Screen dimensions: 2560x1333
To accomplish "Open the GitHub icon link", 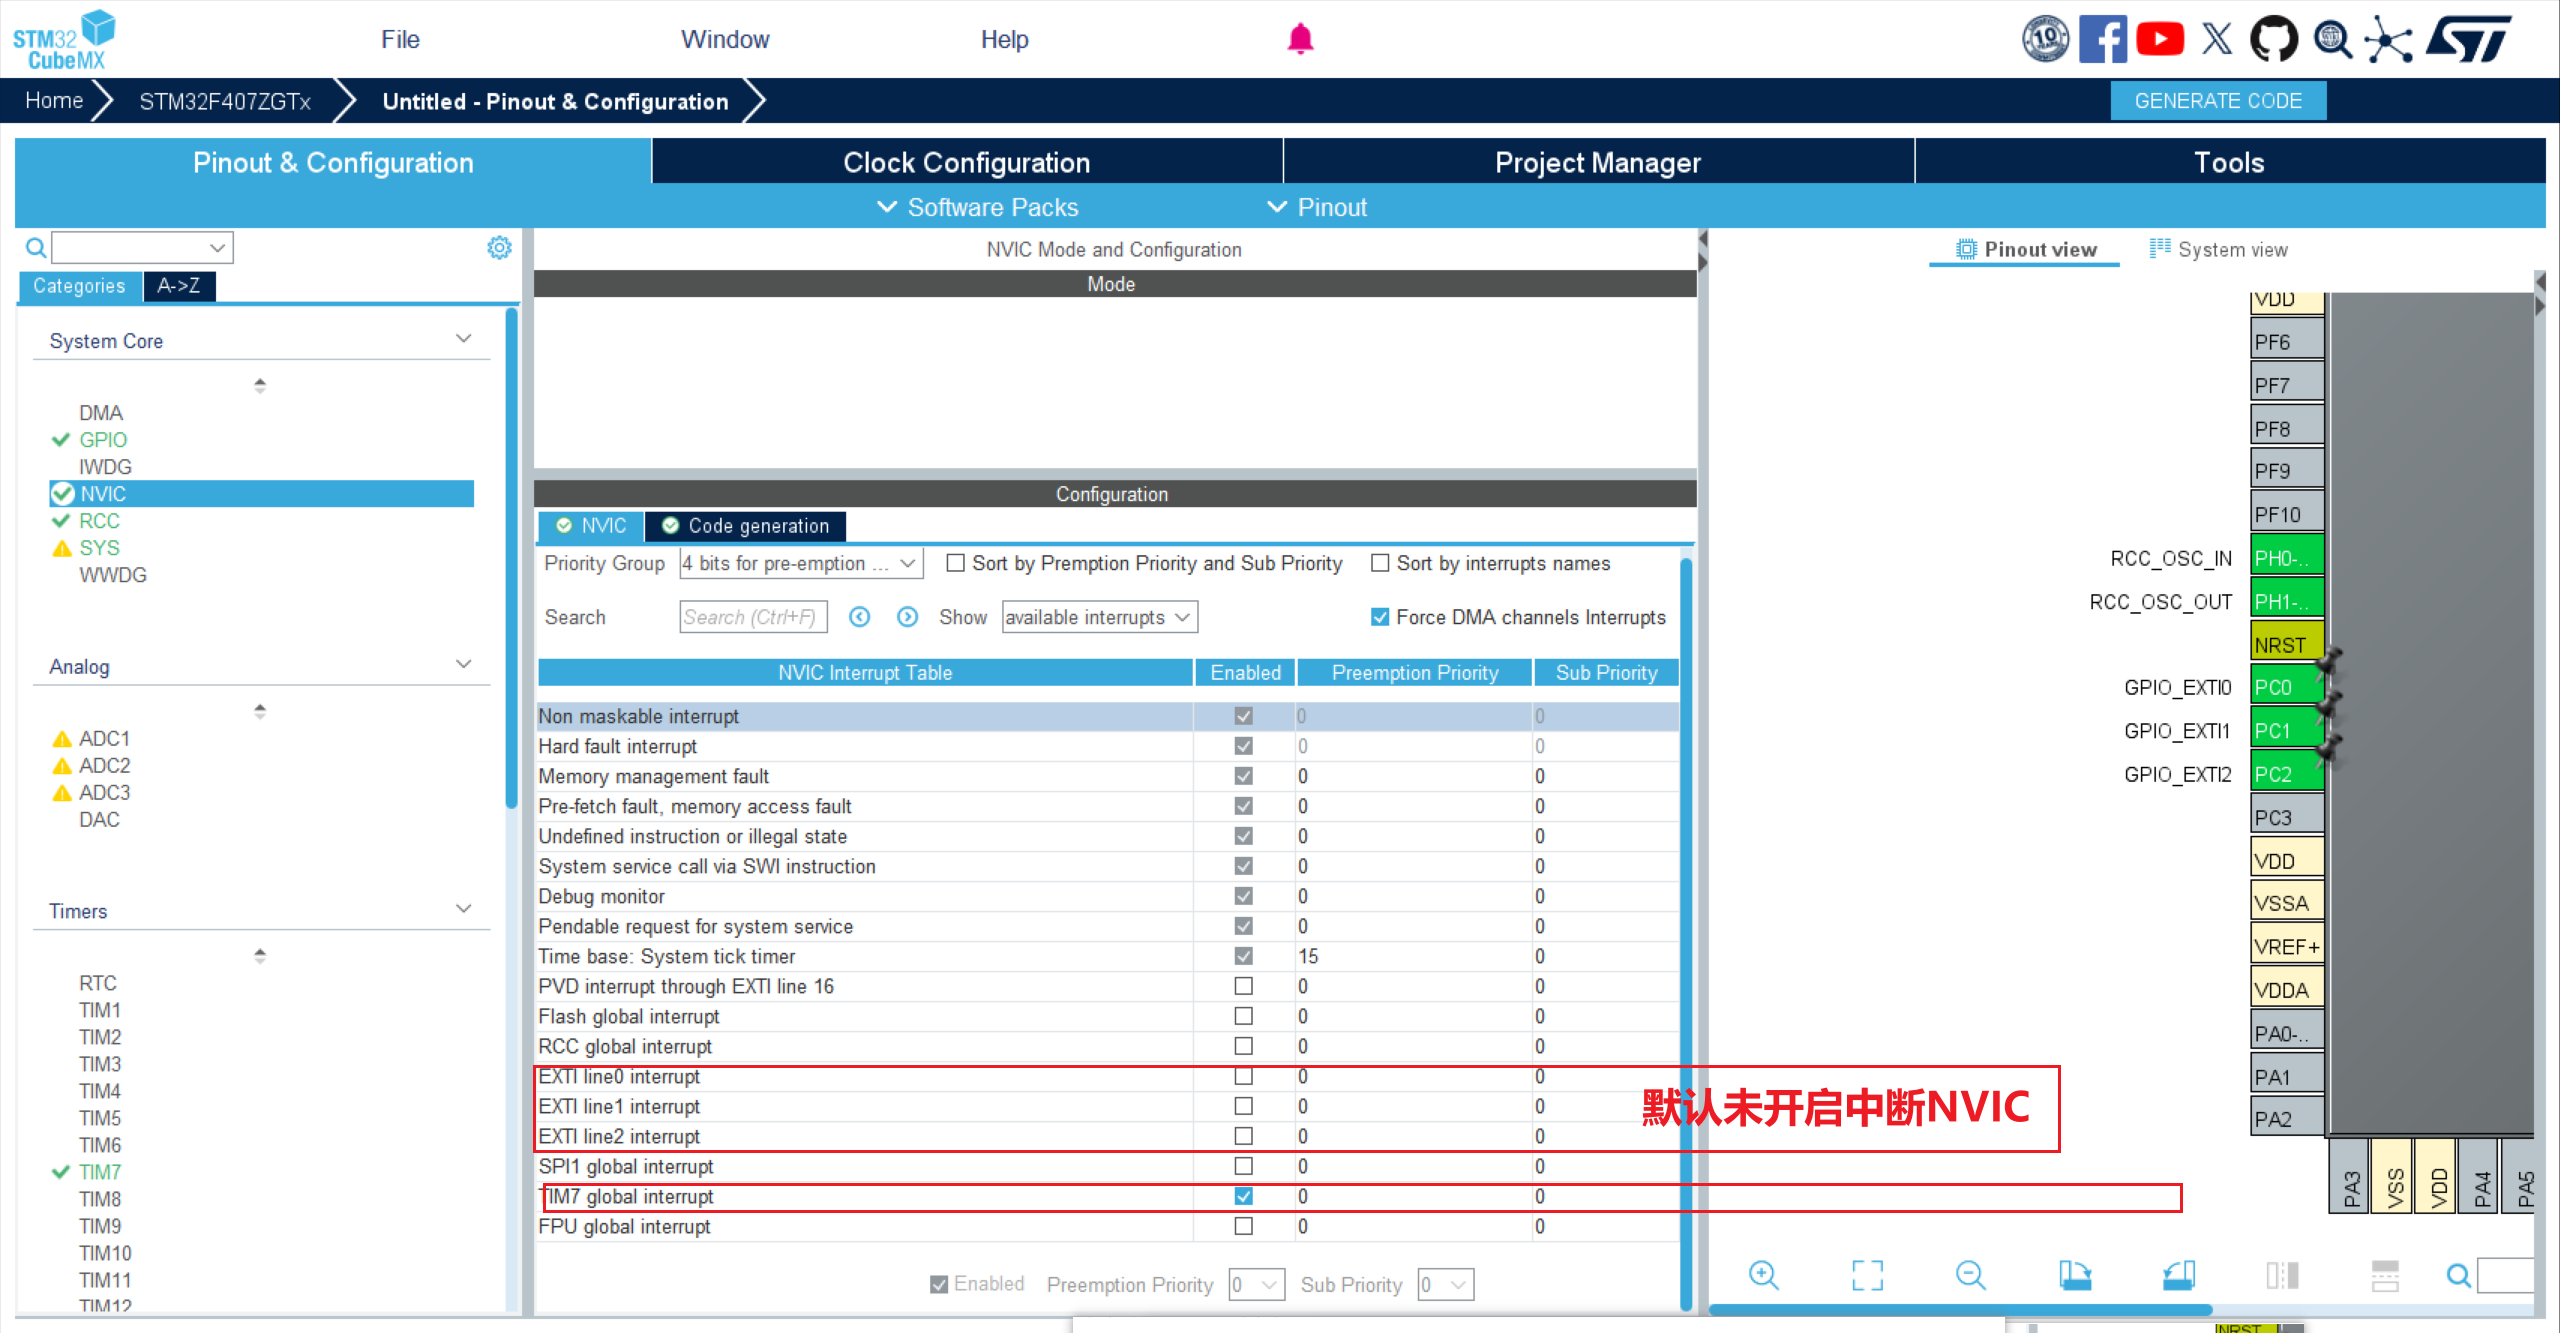I will 2273,40.
